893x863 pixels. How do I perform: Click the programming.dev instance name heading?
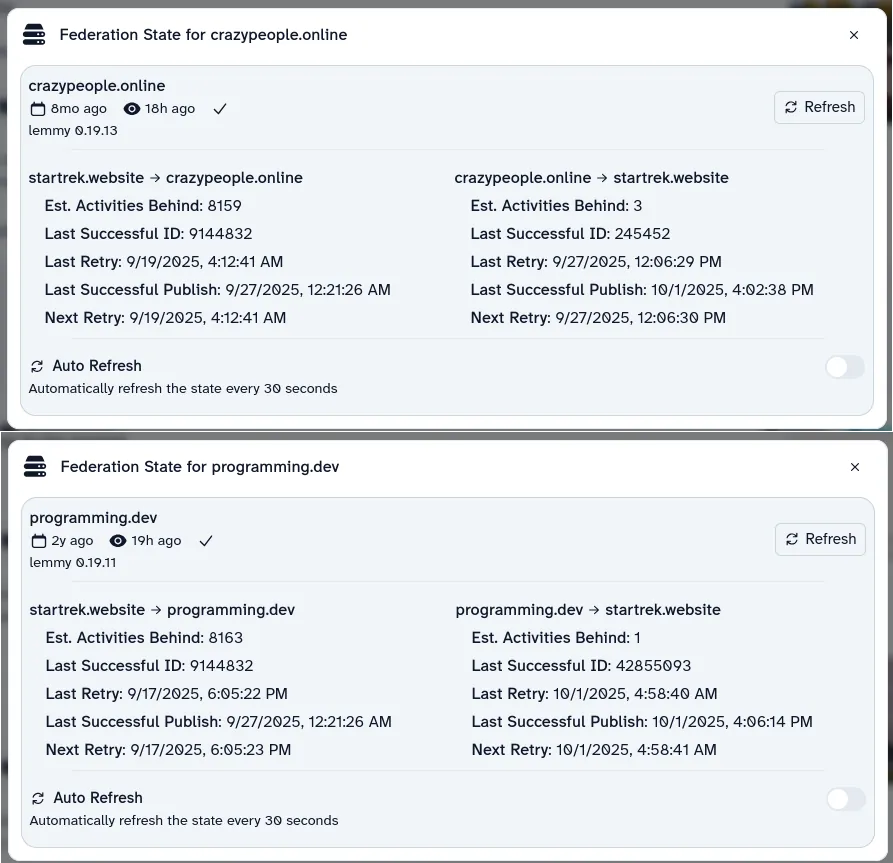93,518
